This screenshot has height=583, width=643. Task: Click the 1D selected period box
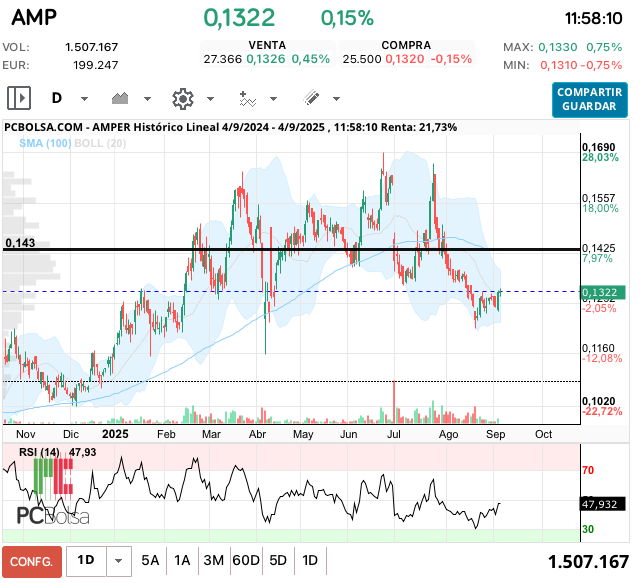pyautogui.click(x=86, y=560)
